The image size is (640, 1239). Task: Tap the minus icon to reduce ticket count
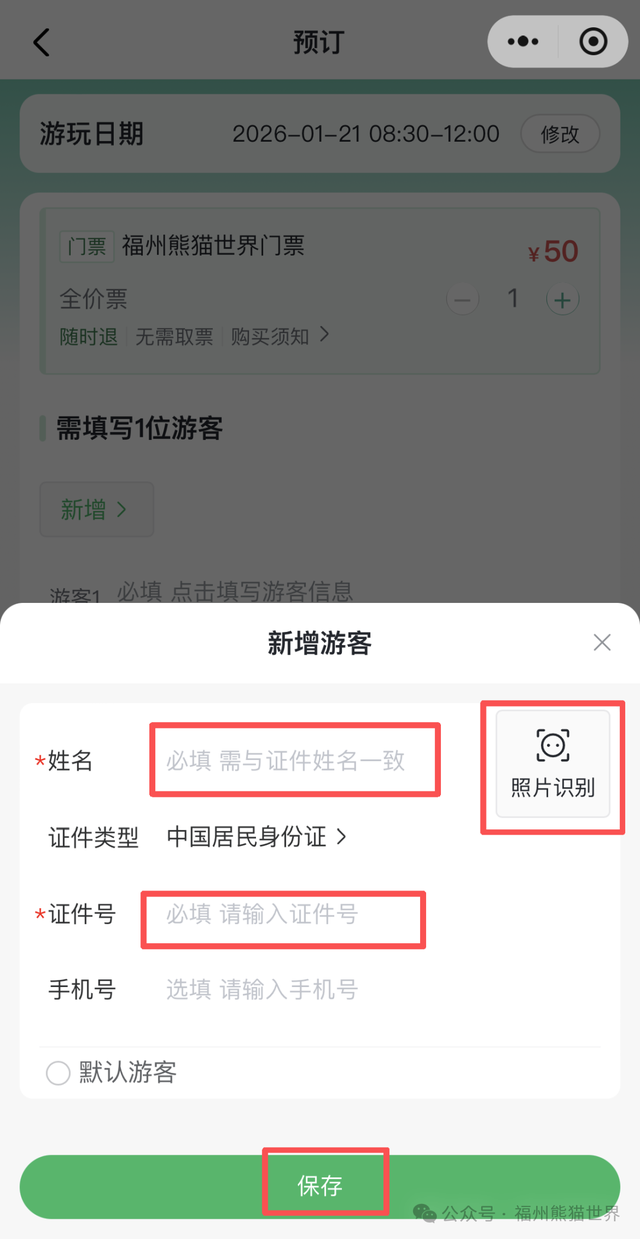click(462, 299)
